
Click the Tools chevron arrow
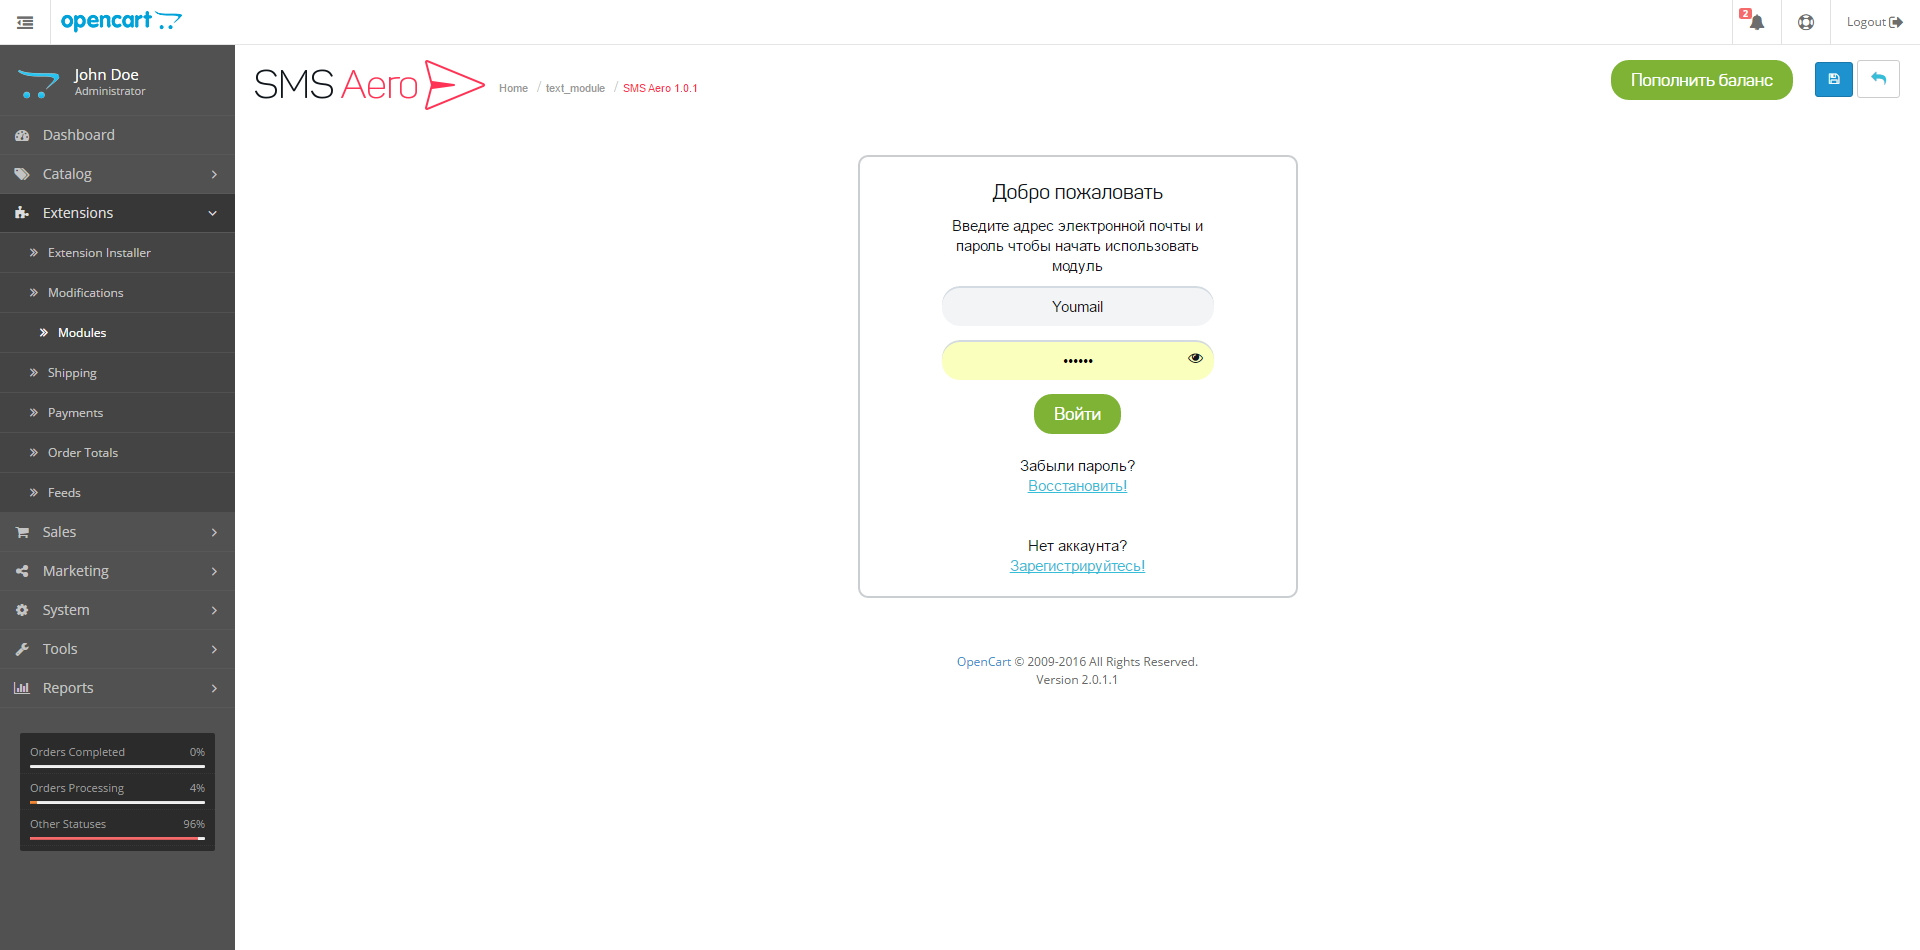tap(214, 649)
